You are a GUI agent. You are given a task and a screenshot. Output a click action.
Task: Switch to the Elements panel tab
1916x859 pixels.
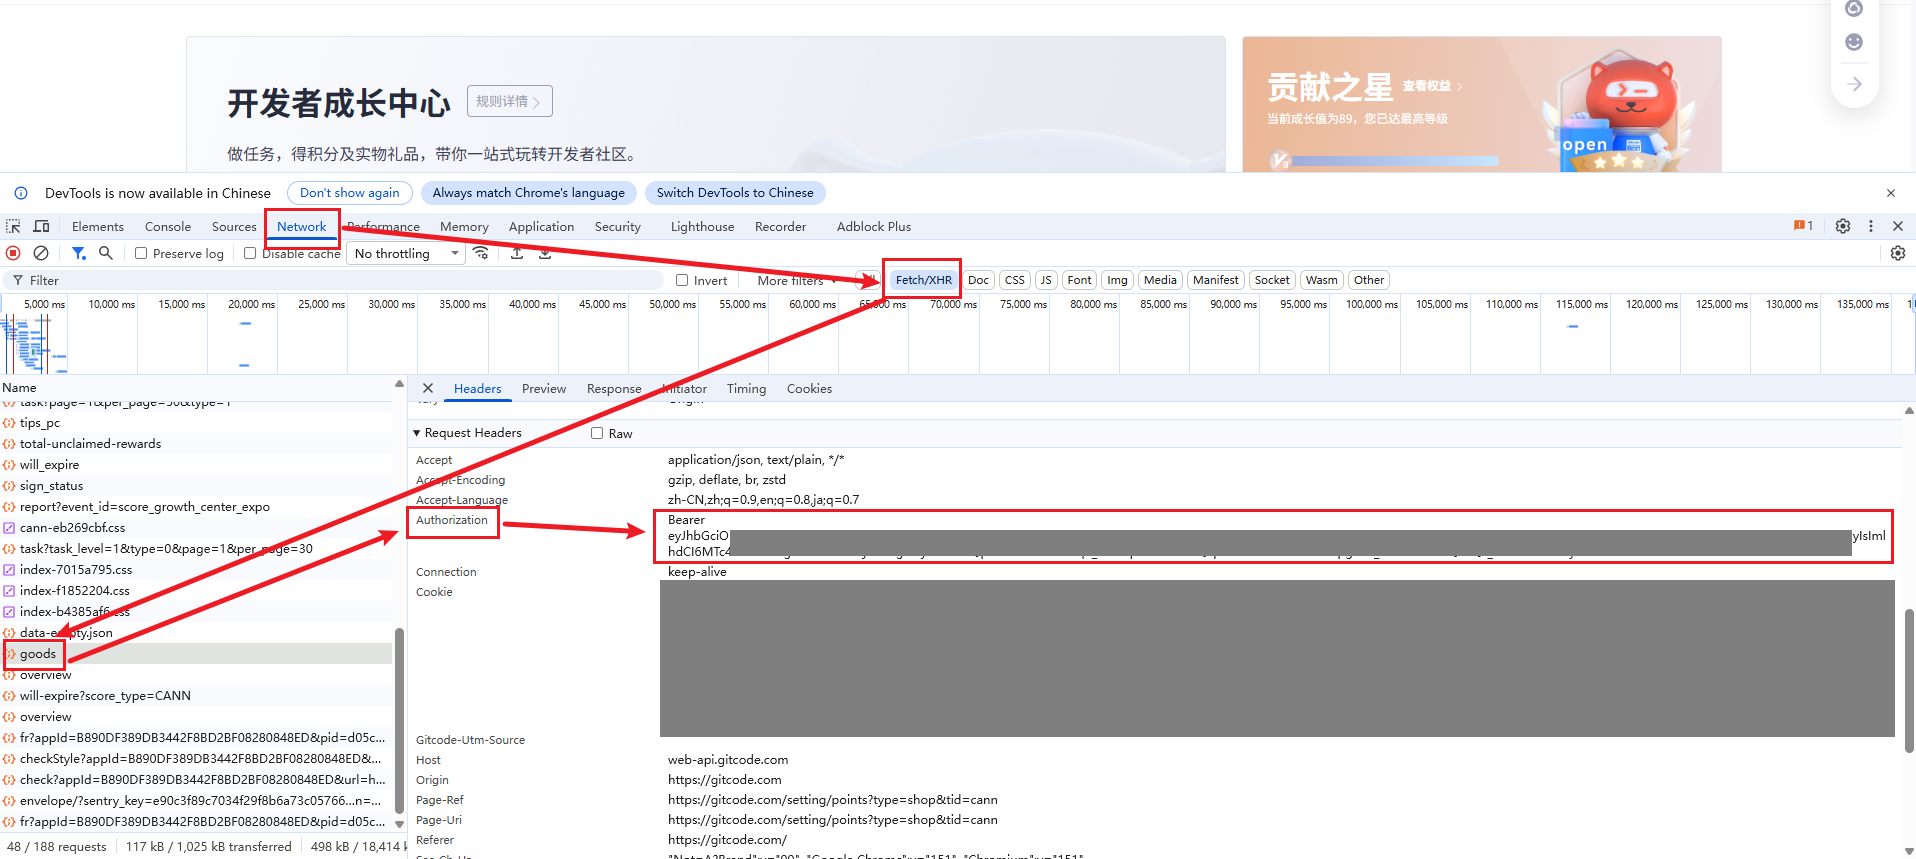click(x=98, y=227)
